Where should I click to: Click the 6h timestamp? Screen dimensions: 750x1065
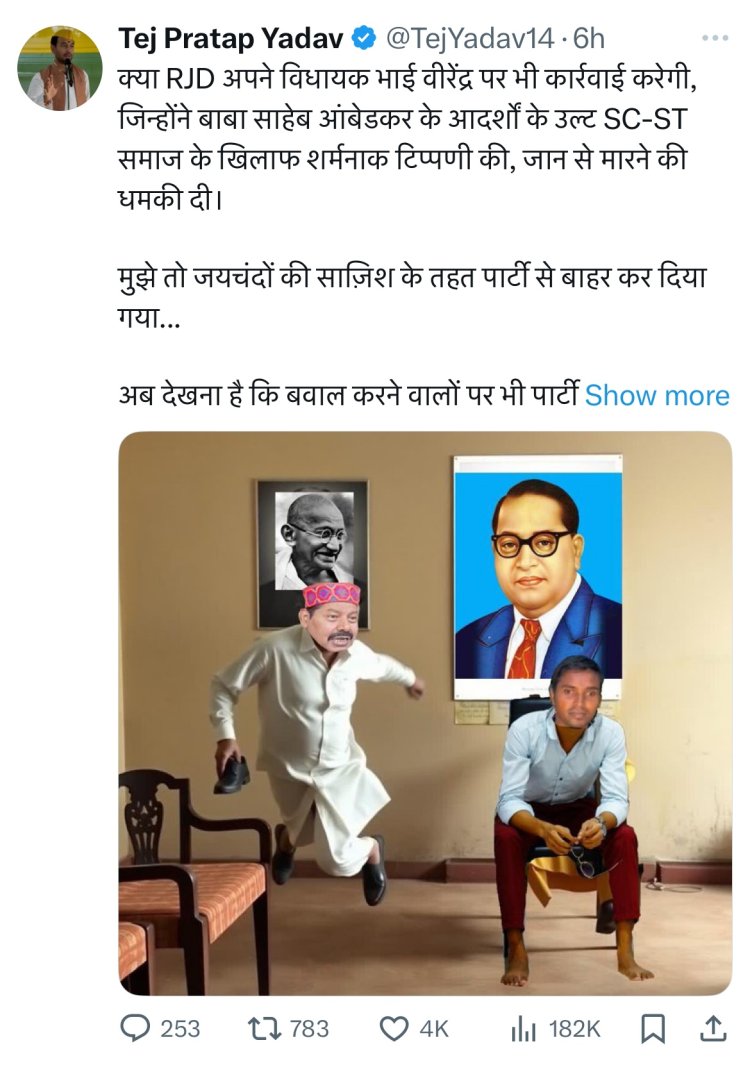pos(588,39)
